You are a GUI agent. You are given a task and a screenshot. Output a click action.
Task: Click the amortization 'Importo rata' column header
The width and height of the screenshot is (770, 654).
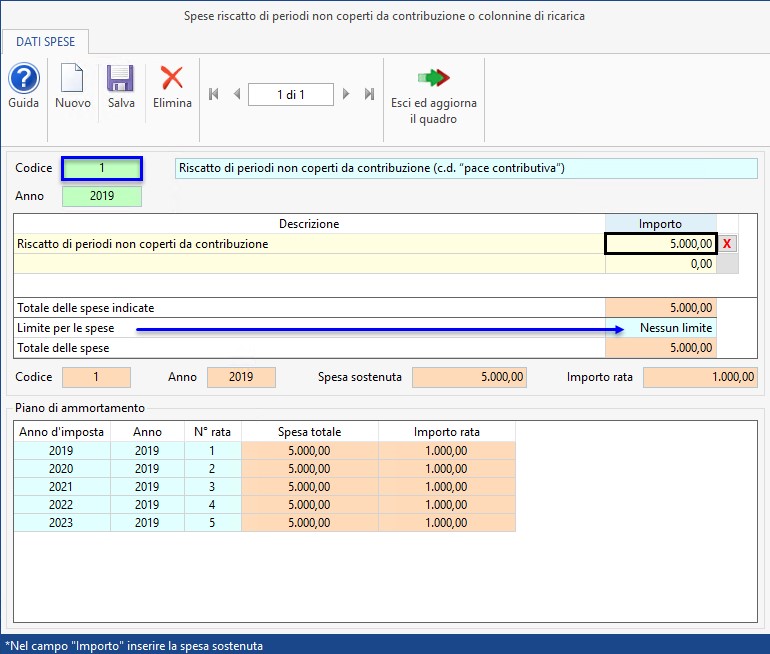447,432
